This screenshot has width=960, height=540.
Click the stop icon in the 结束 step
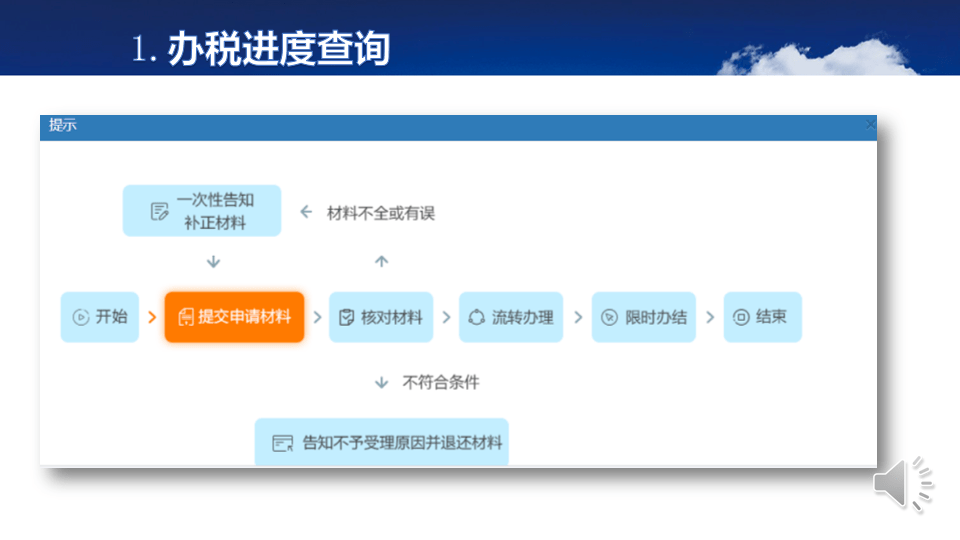741,317
